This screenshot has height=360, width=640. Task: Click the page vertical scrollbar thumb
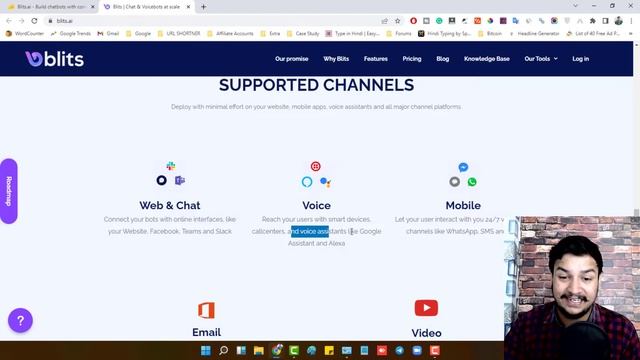click(x=636, y=213)
